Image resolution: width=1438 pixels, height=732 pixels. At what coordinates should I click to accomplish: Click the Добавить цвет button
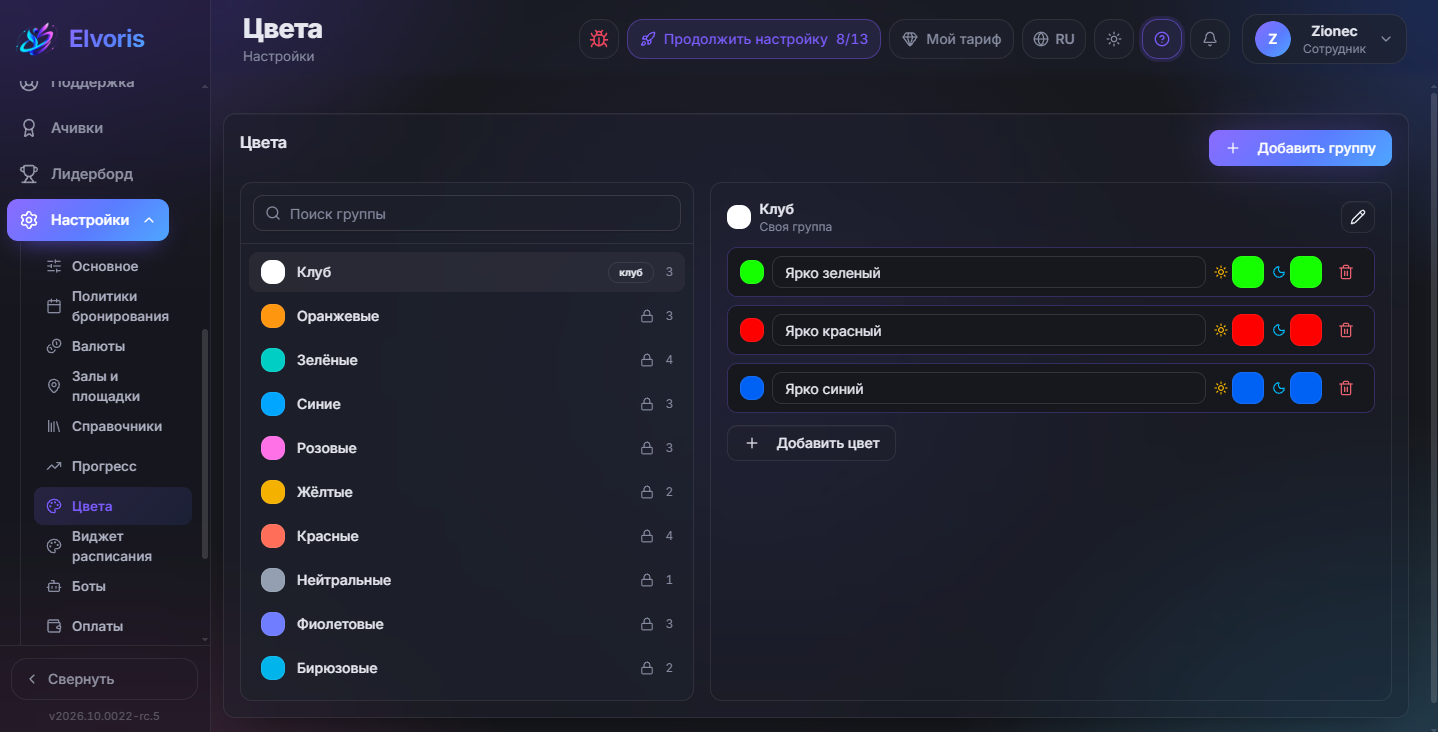811,443
